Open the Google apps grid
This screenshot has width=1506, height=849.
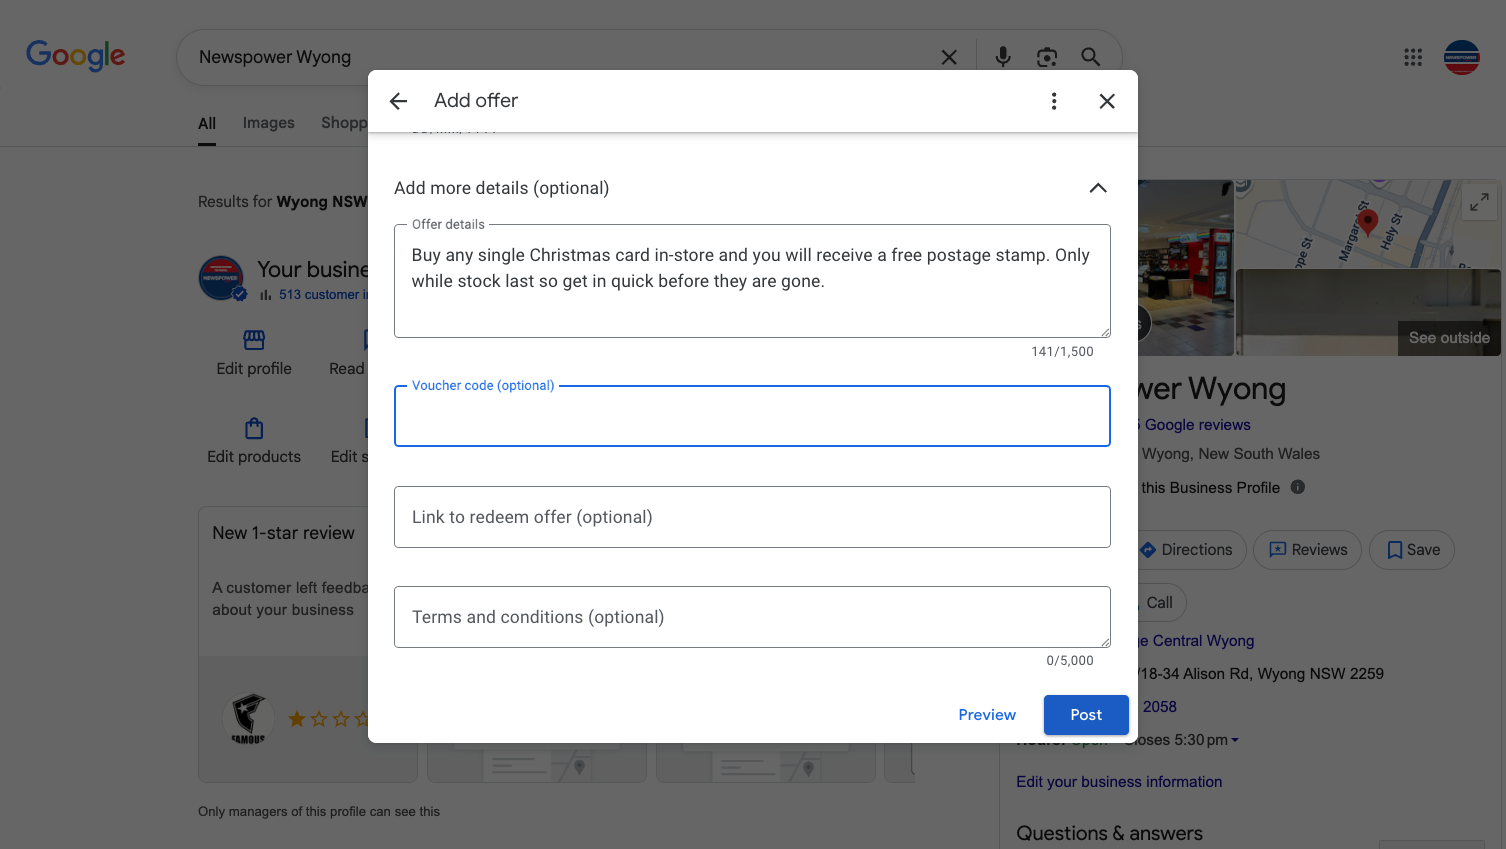pyautogui.click(x=1413, y=58)
